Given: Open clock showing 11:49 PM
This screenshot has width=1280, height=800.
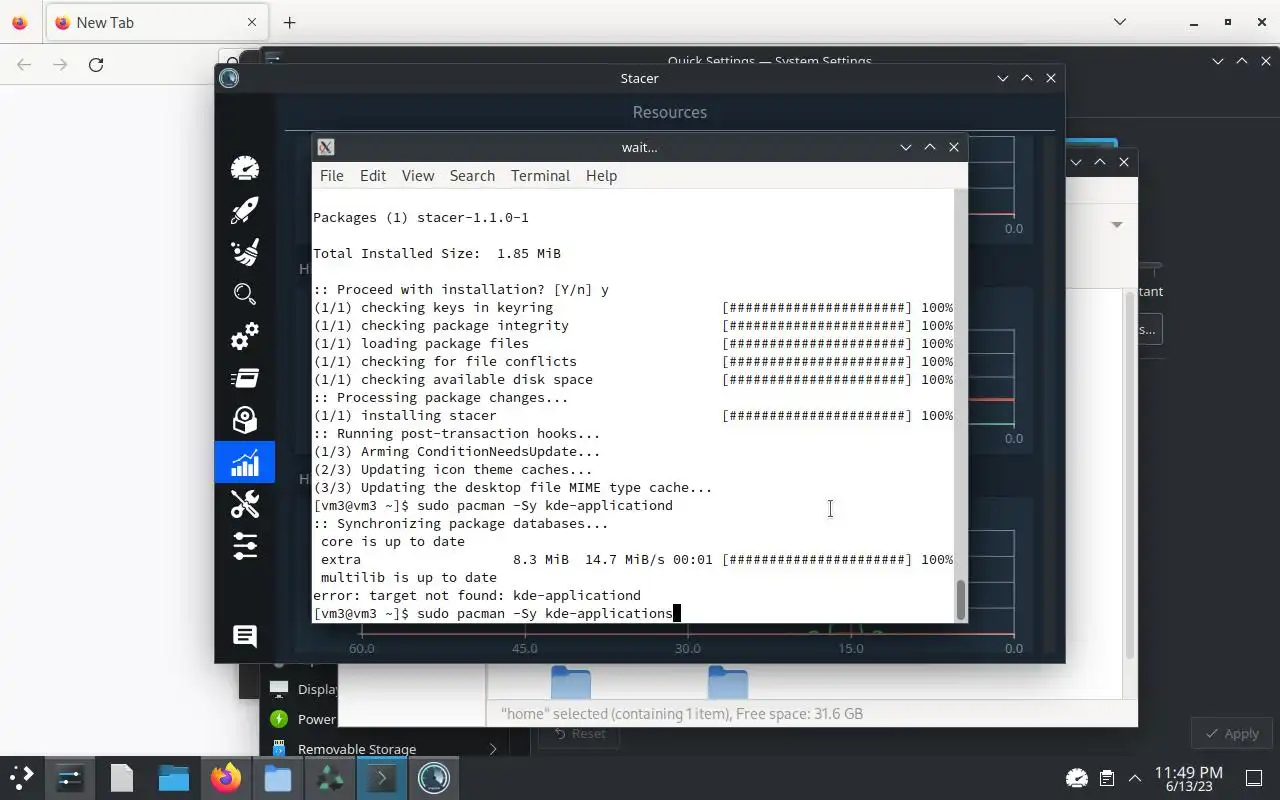Looking at the screenshot, I should [1188, 778].
